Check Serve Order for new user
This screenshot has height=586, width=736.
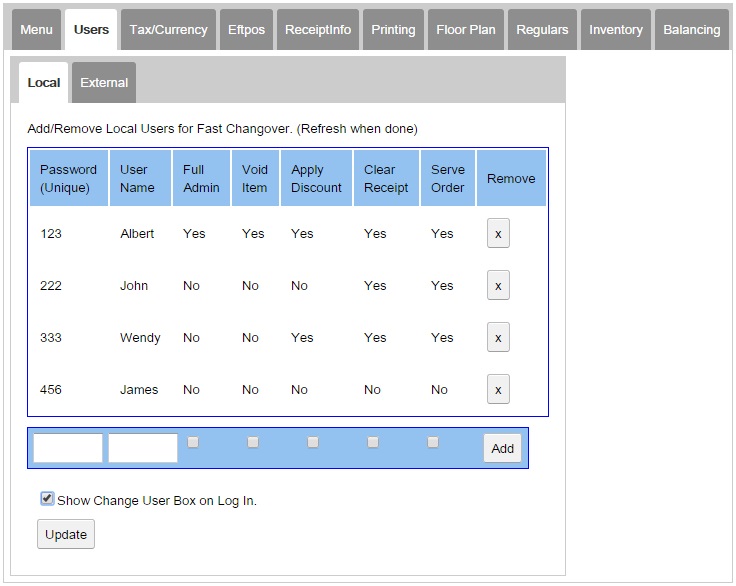tap(433, 442)
